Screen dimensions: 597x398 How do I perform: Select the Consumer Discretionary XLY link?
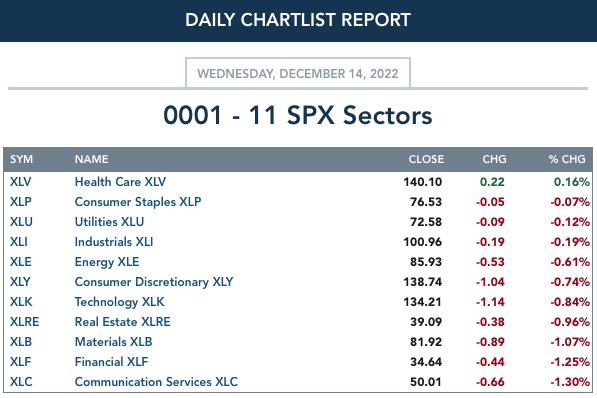coord(154,281)
